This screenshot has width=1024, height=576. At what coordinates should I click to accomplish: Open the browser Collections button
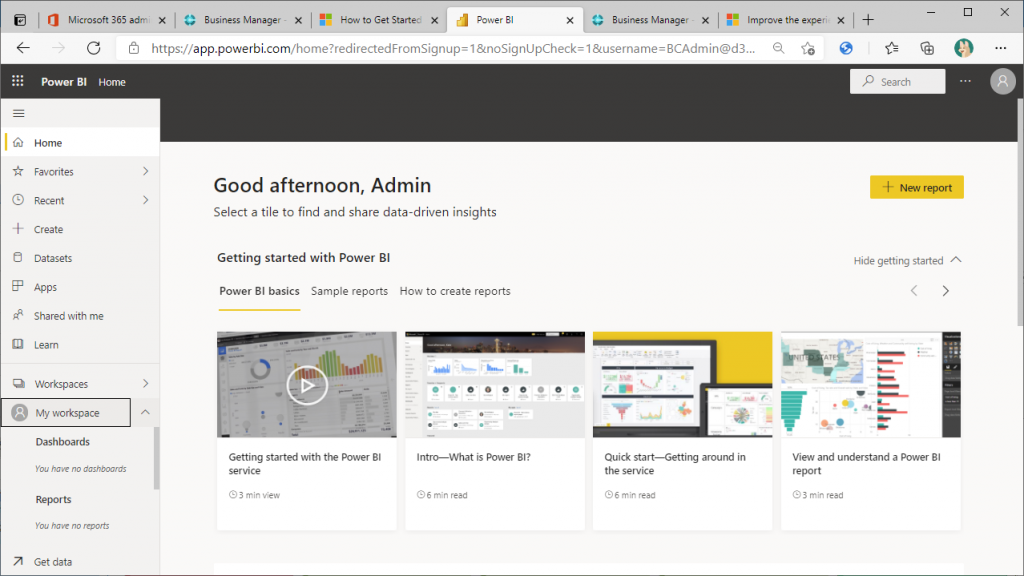point(927,48)
